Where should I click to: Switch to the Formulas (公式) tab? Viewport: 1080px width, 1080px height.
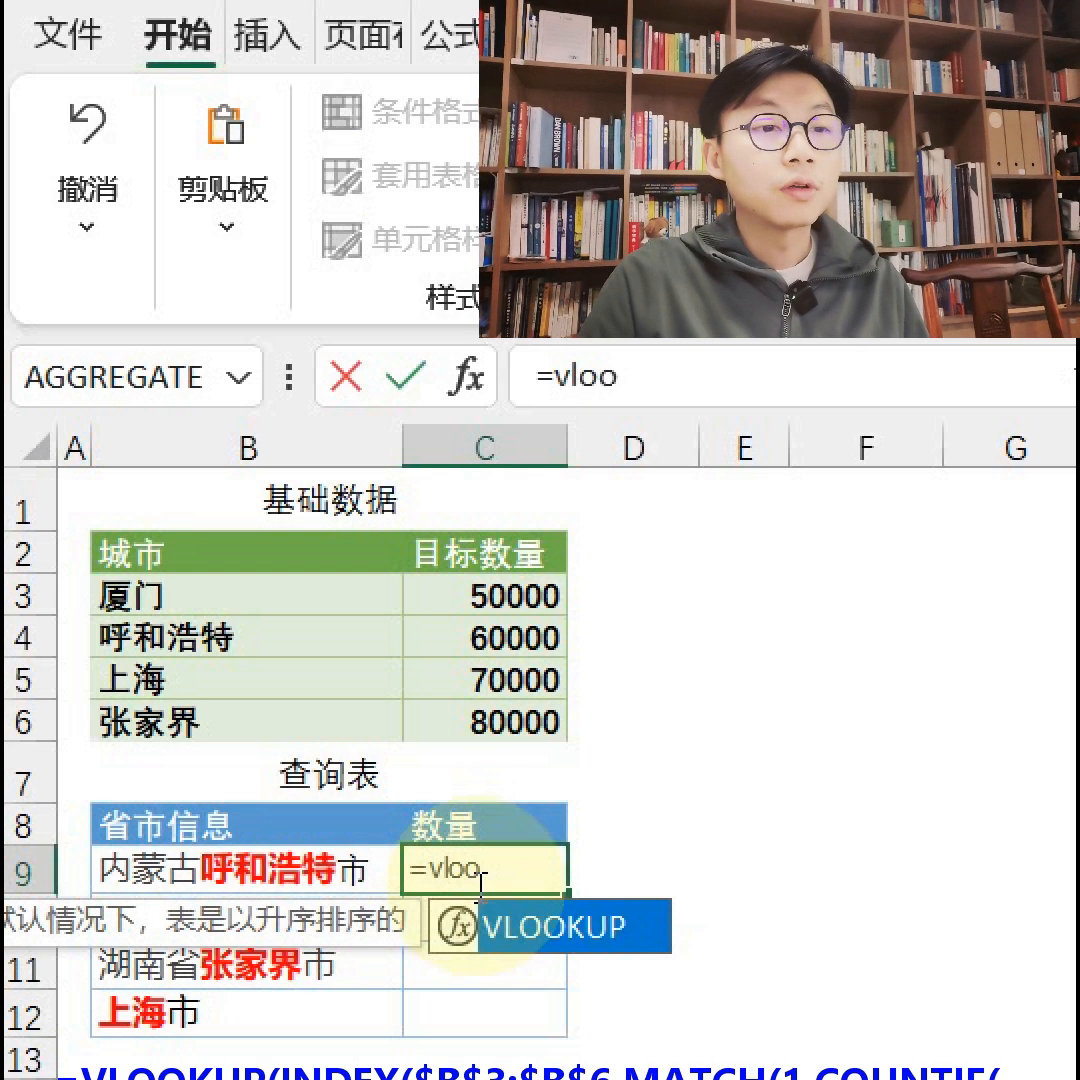pos(450,34)
